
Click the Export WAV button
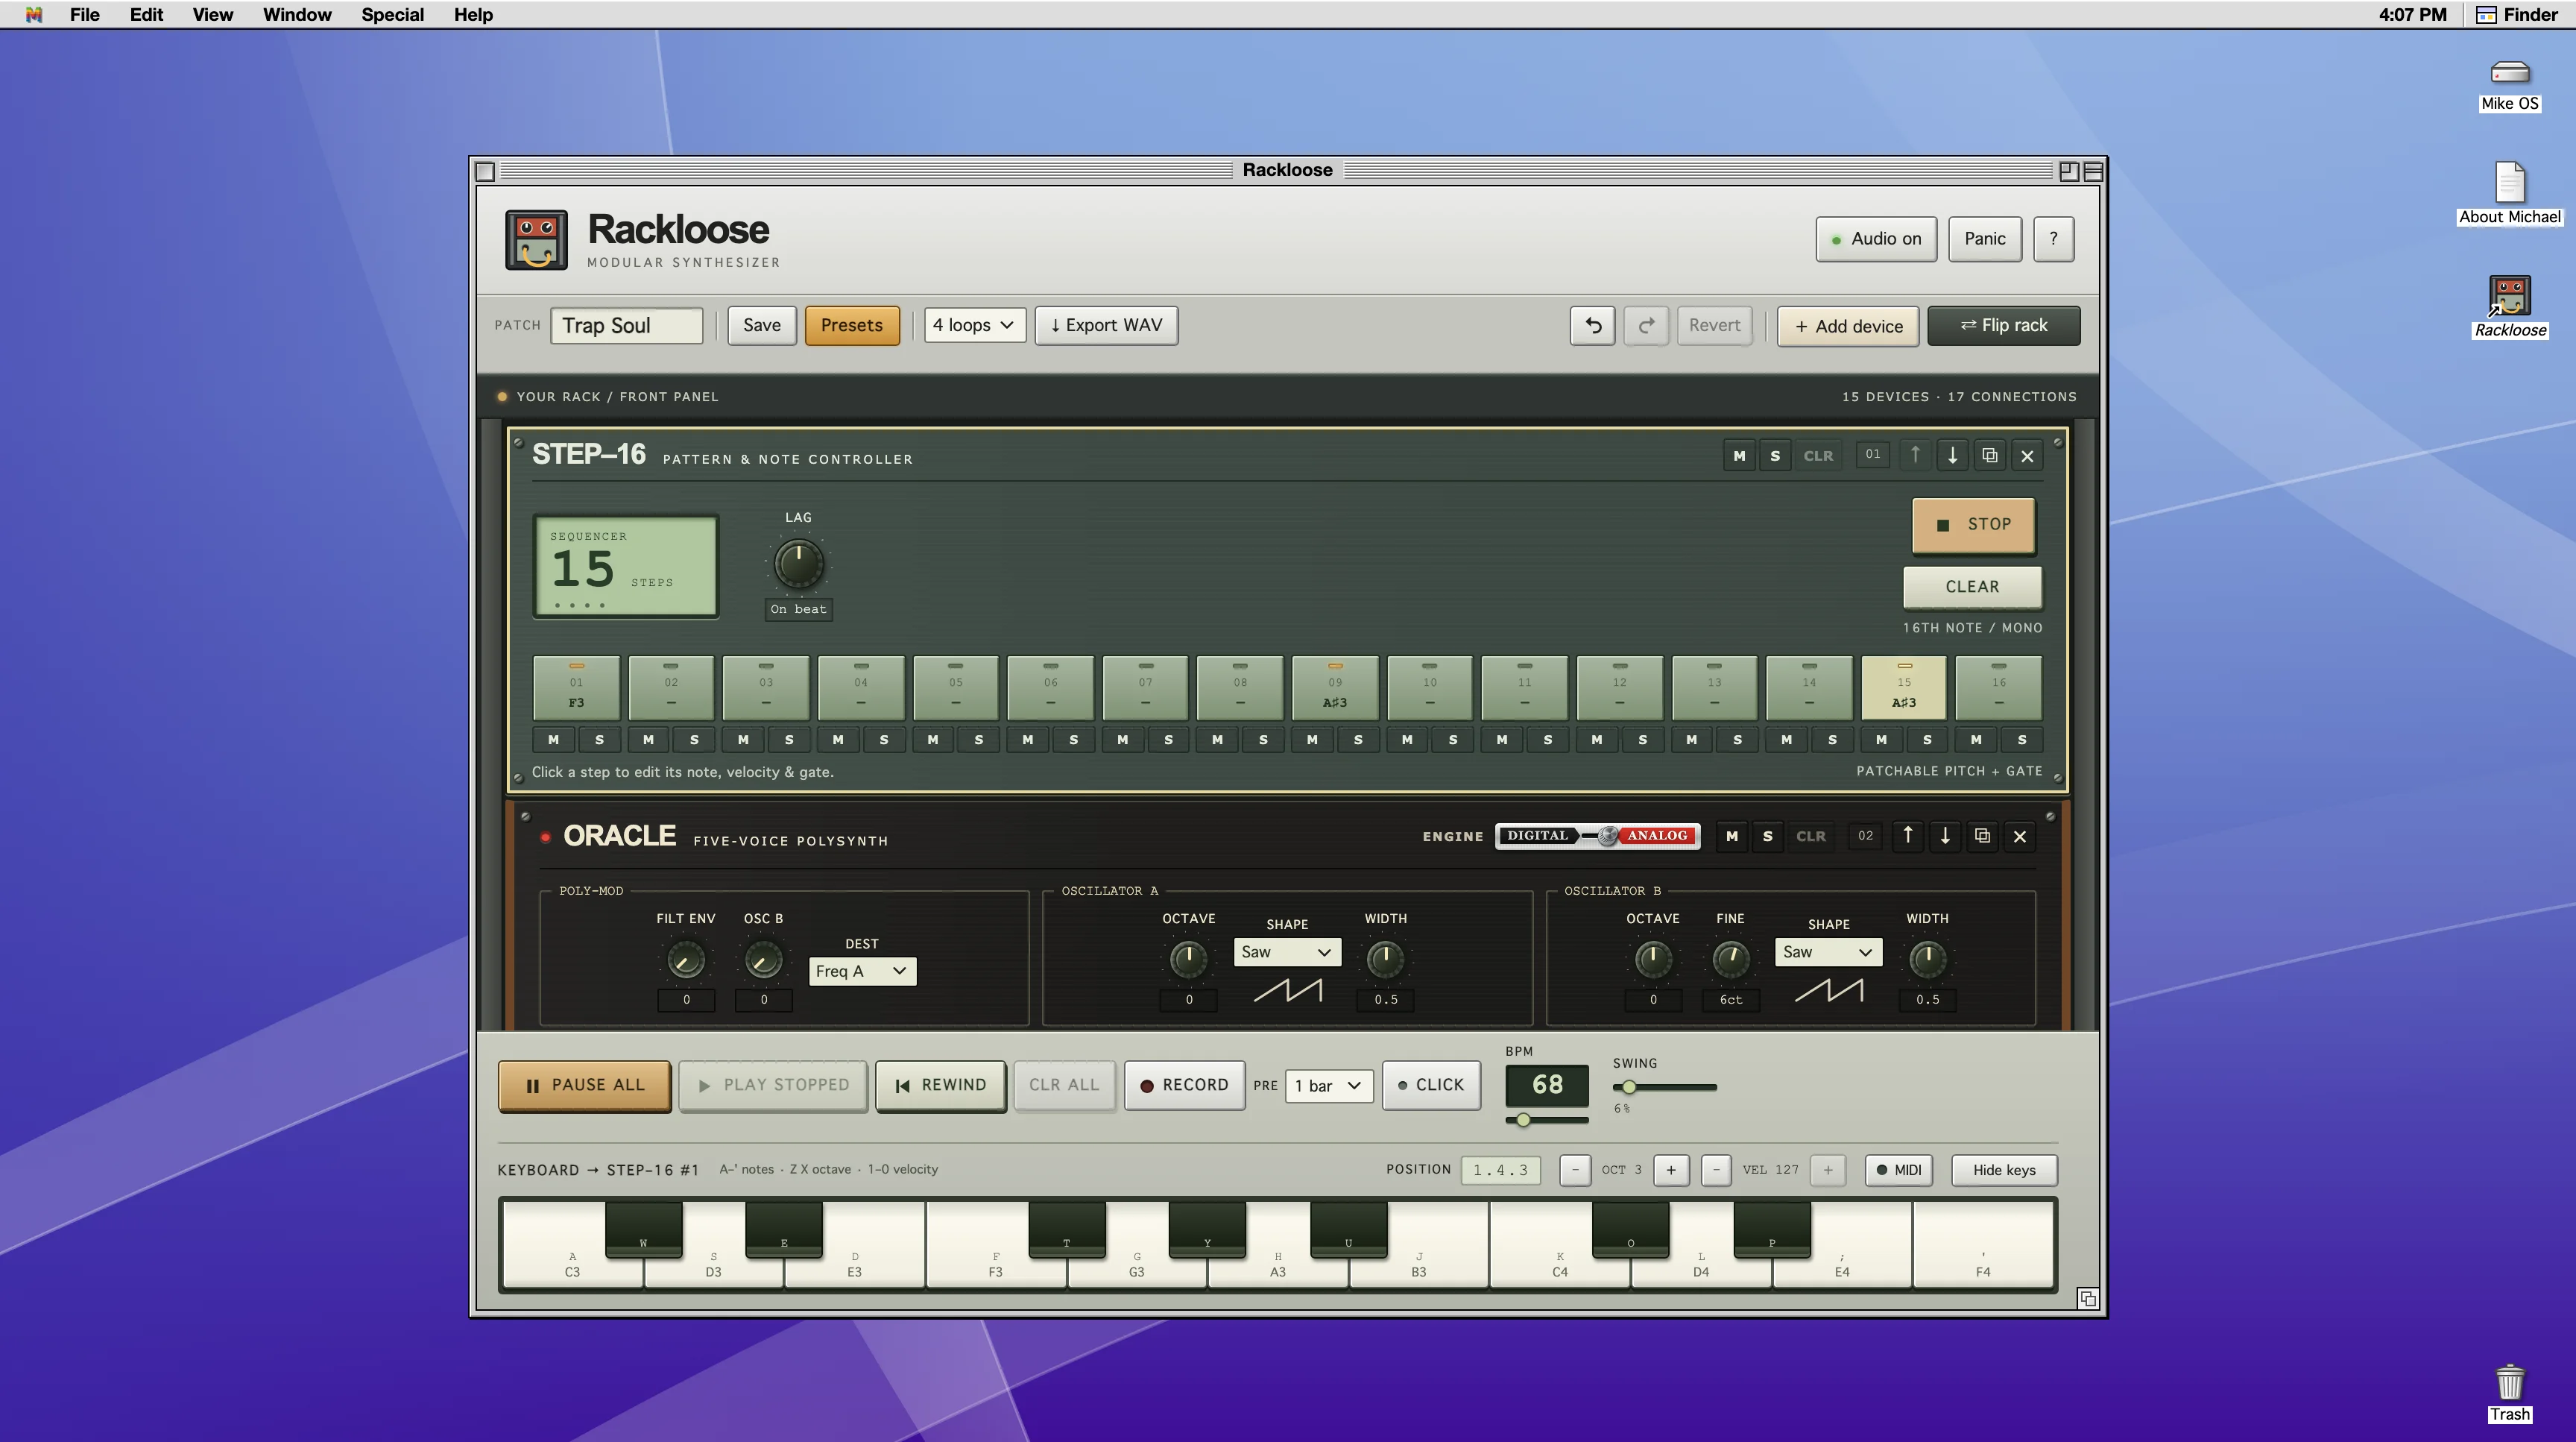(1107, 326)
